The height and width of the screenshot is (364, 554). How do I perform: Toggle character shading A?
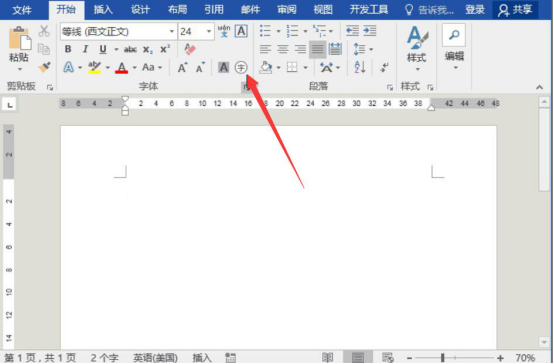click(223, 67)
